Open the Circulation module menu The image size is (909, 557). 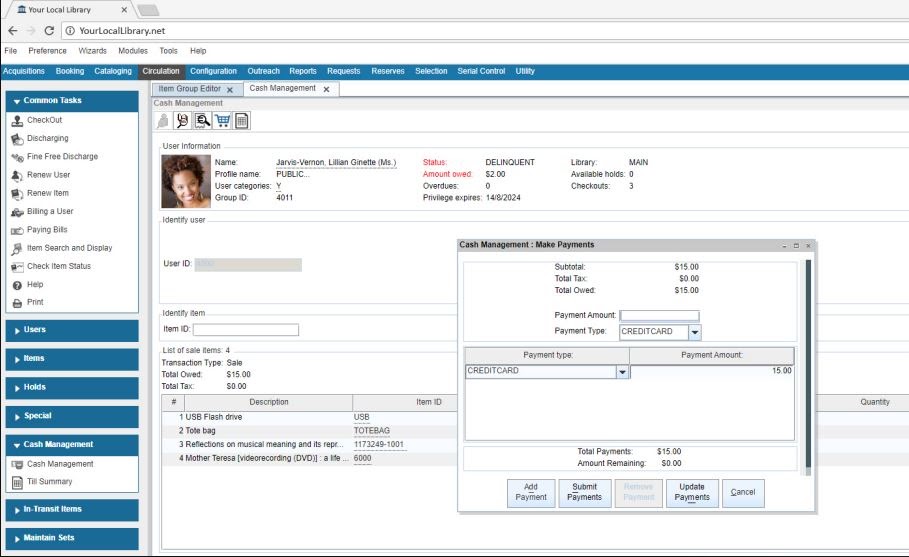[x=161, y=71]
